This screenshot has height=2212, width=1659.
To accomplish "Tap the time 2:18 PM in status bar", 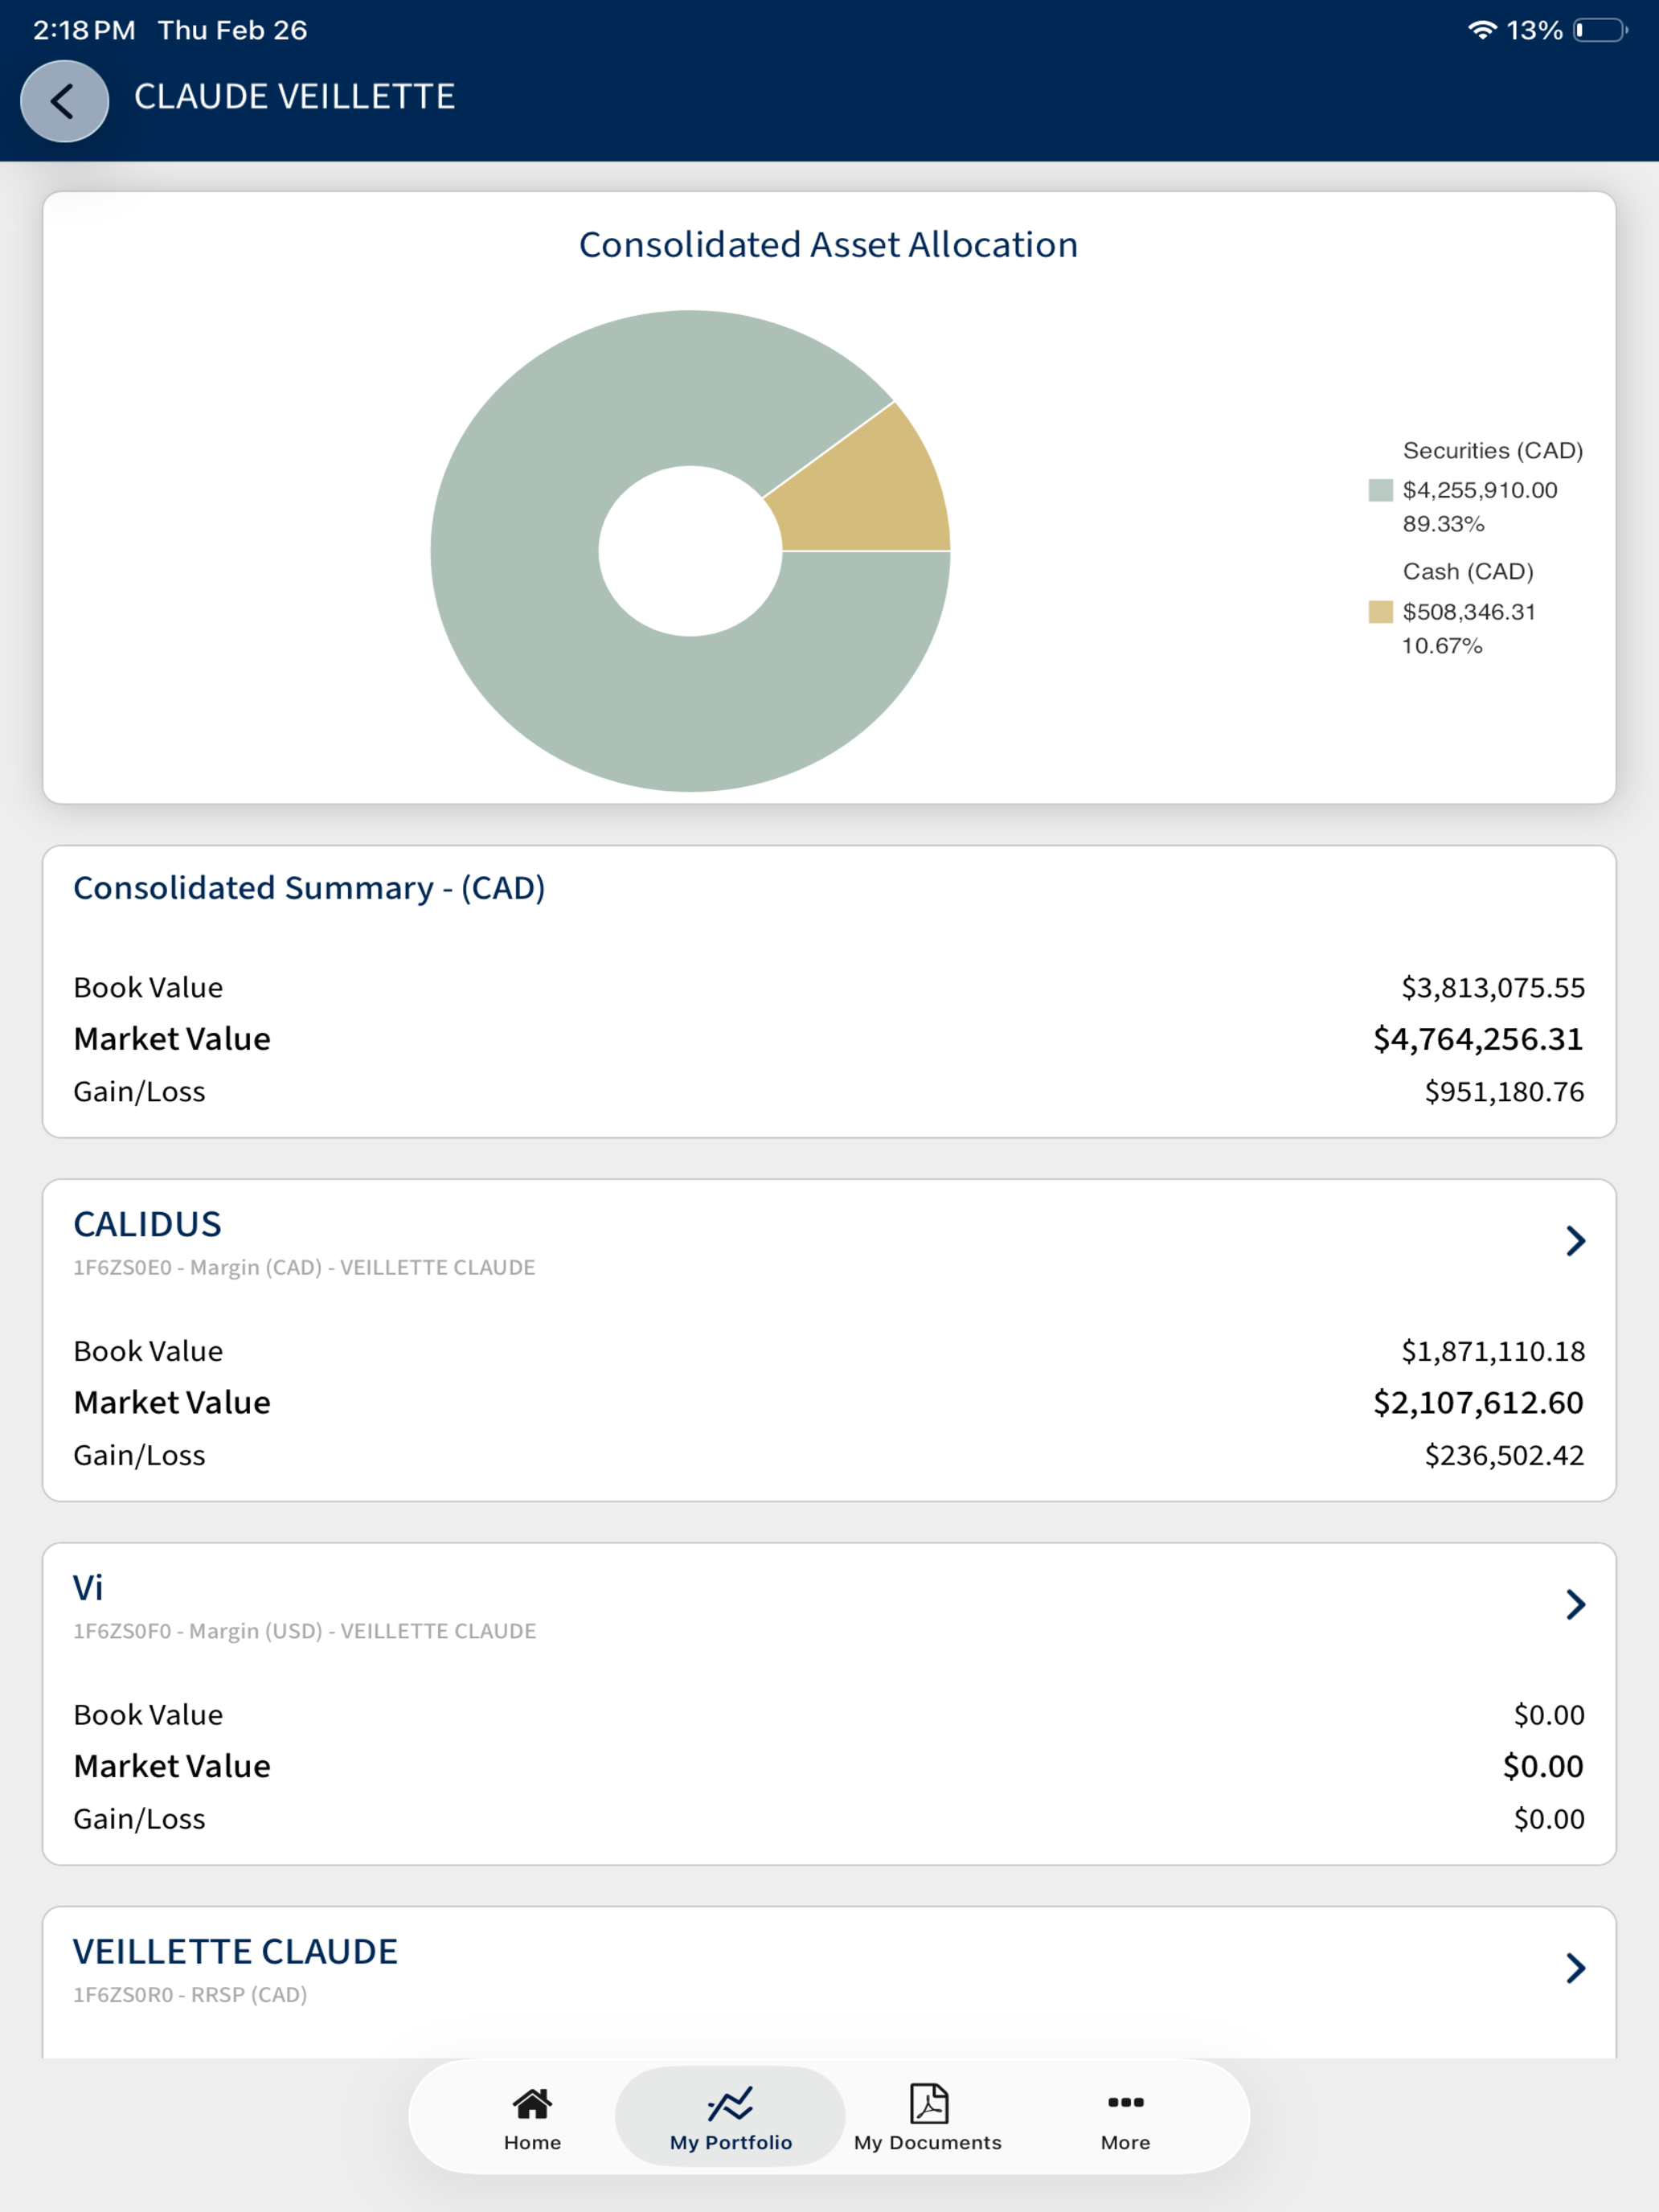I will 84,30.
